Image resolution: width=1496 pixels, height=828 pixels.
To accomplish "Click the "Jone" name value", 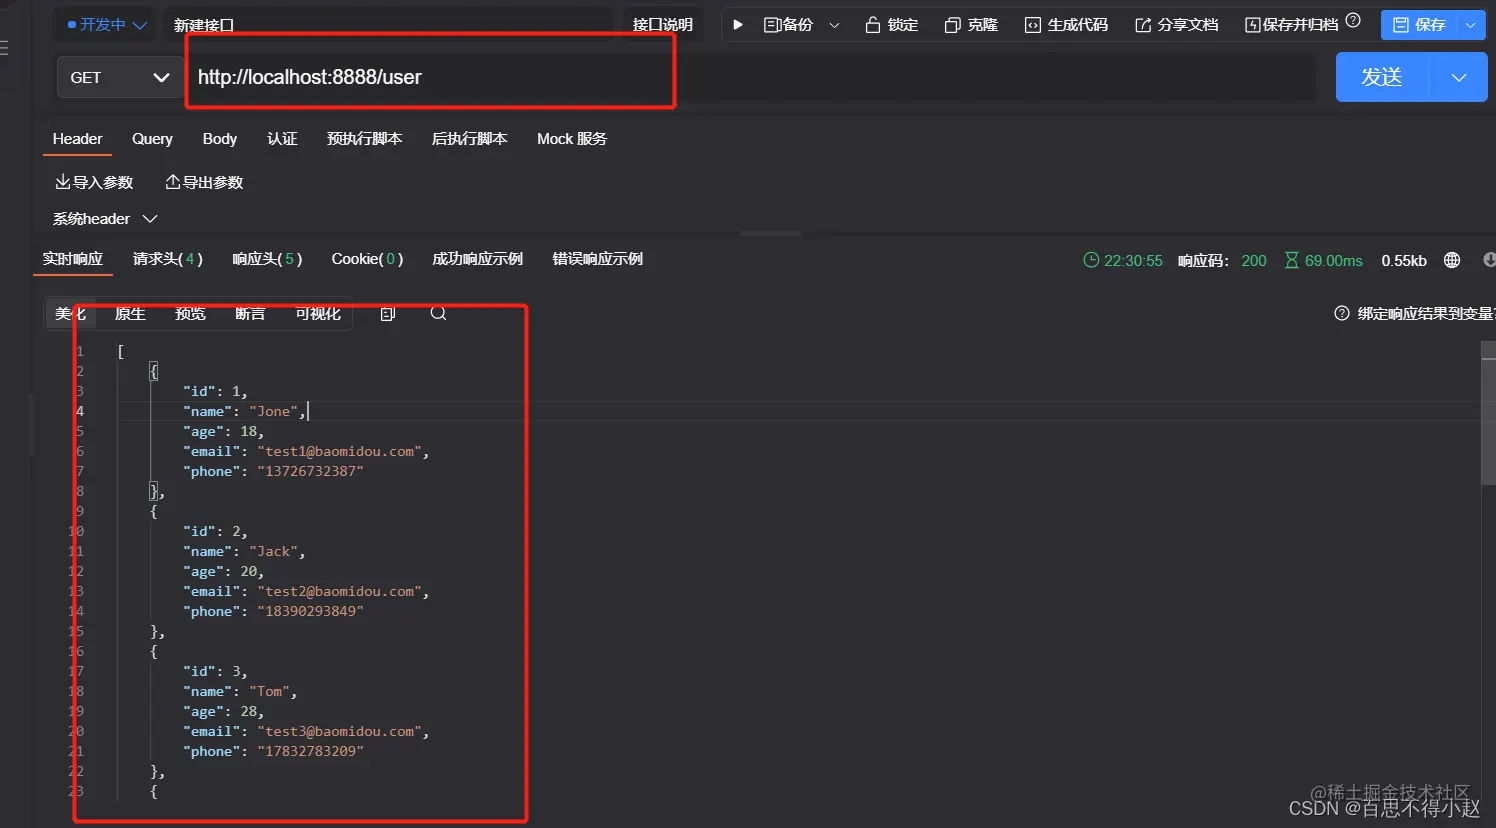I will pyautogui.click(x=273, y=411).
